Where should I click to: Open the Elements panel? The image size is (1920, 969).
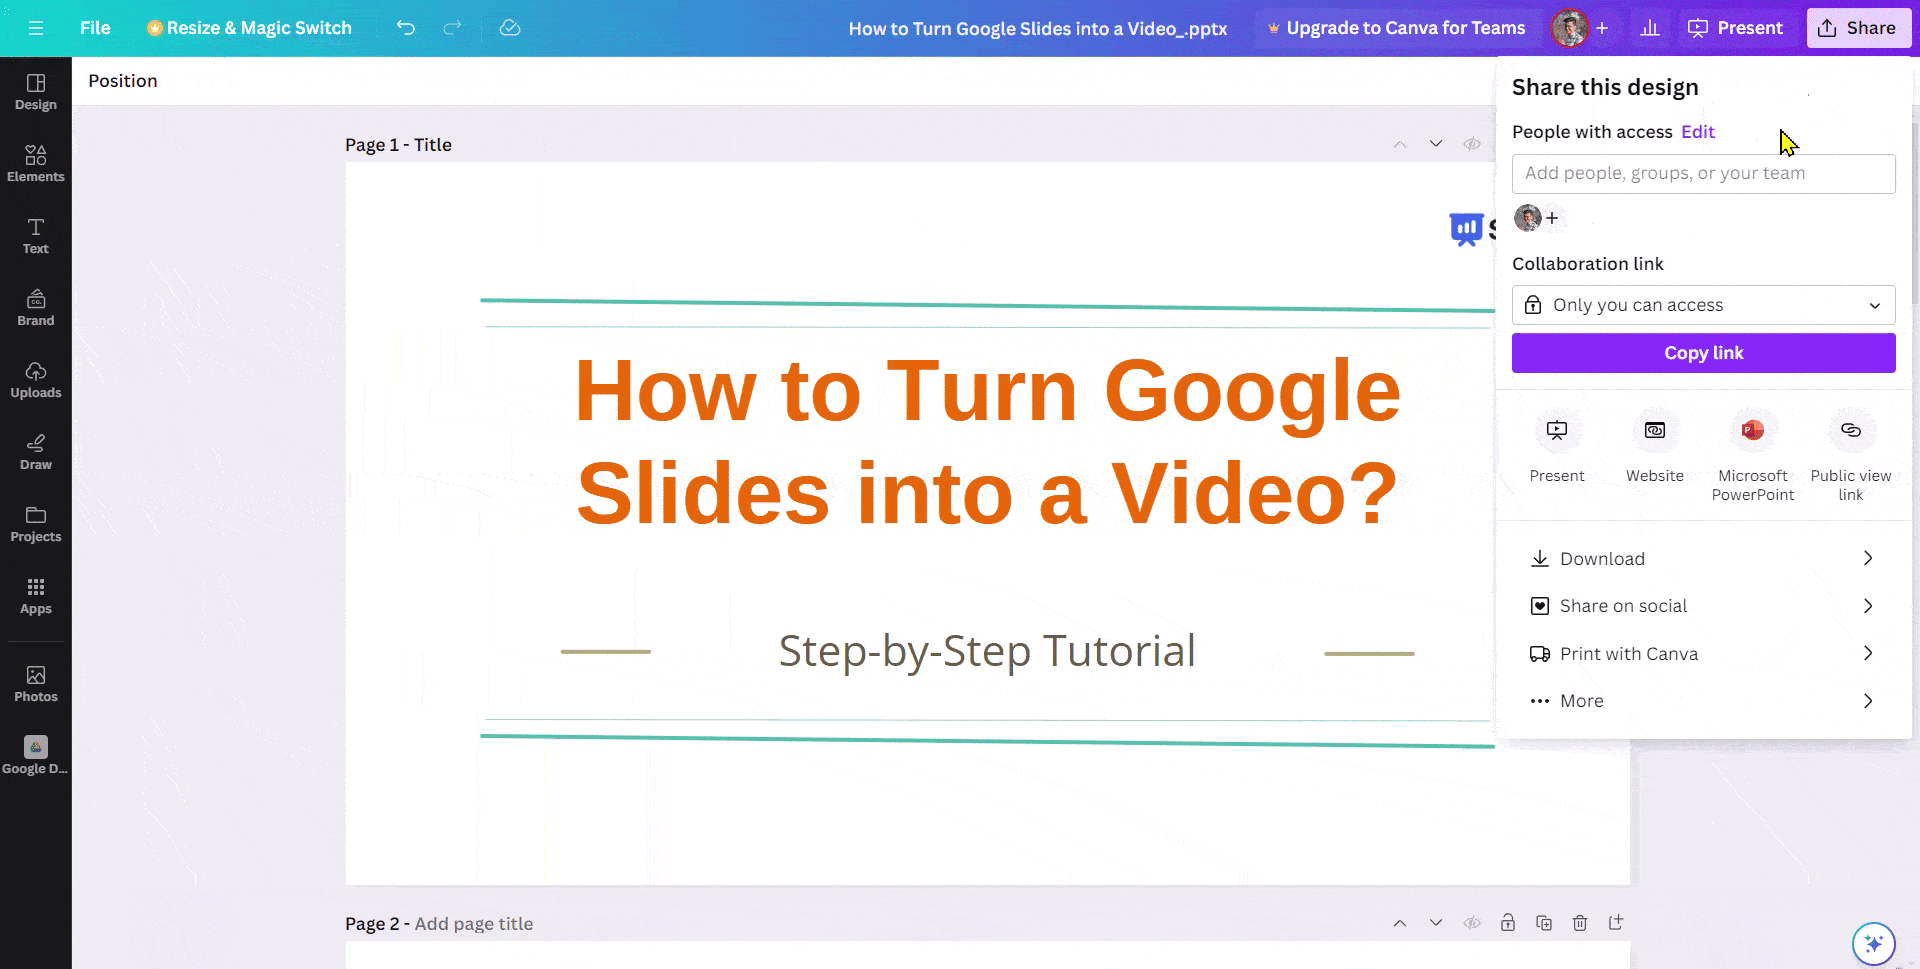click(36, 163)
